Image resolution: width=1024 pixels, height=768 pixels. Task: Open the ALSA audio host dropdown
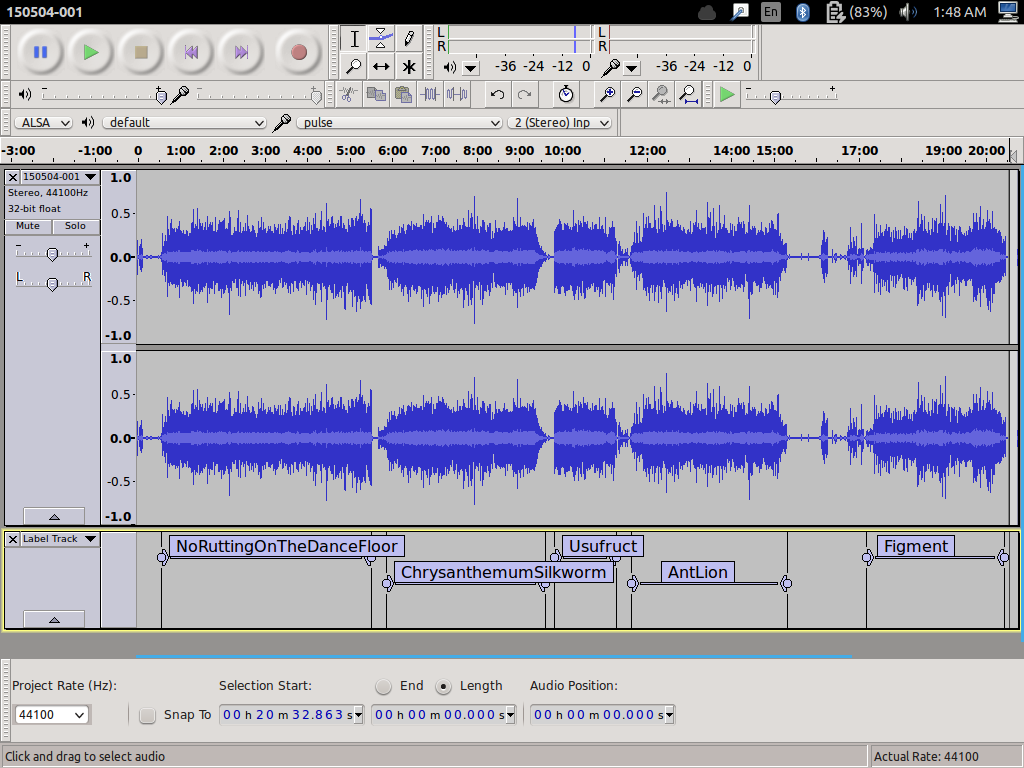pos(43,122)
